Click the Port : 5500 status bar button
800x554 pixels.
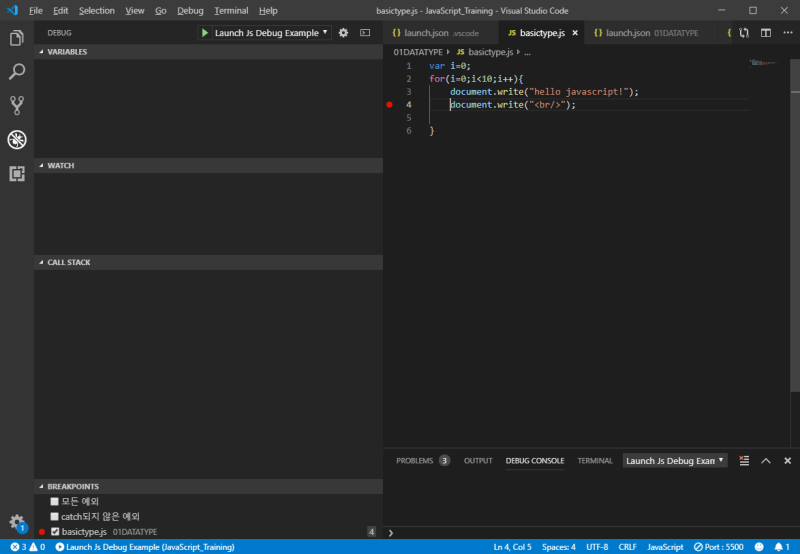pyautogui.click(x=718, y=547)
